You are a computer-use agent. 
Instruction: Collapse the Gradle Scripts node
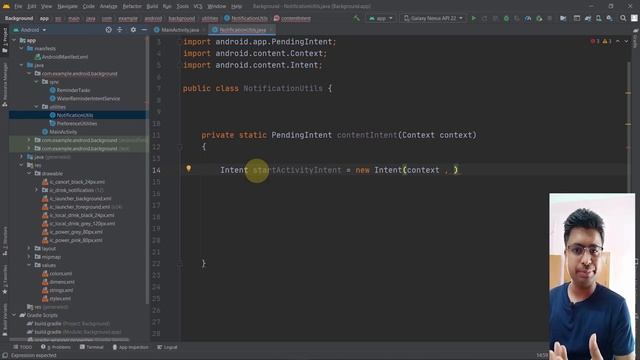pyautogui.click(x=15, y=315)
